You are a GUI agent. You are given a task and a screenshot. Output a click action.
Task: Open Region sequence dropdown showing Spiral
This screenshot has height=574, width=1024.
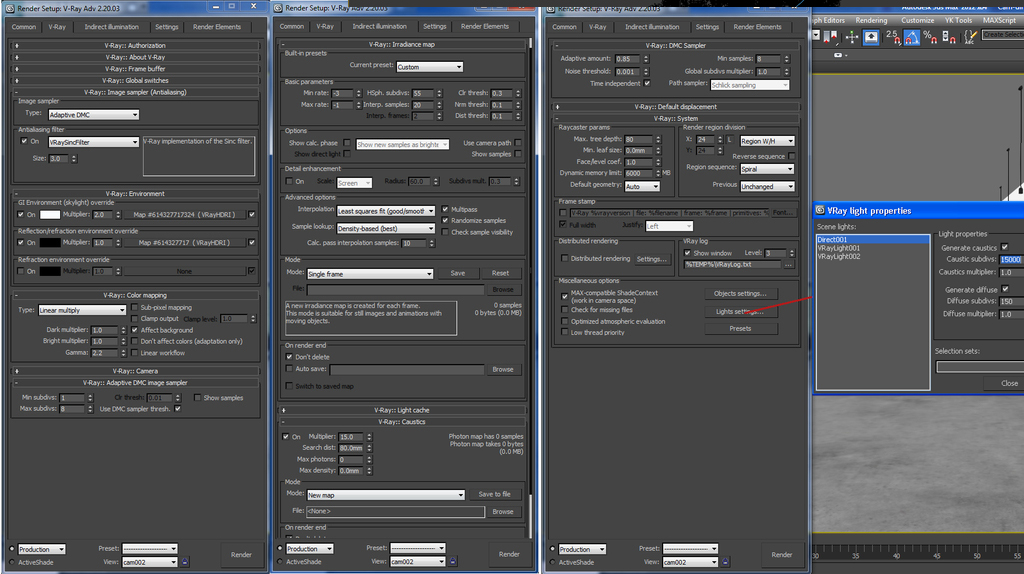767,169
